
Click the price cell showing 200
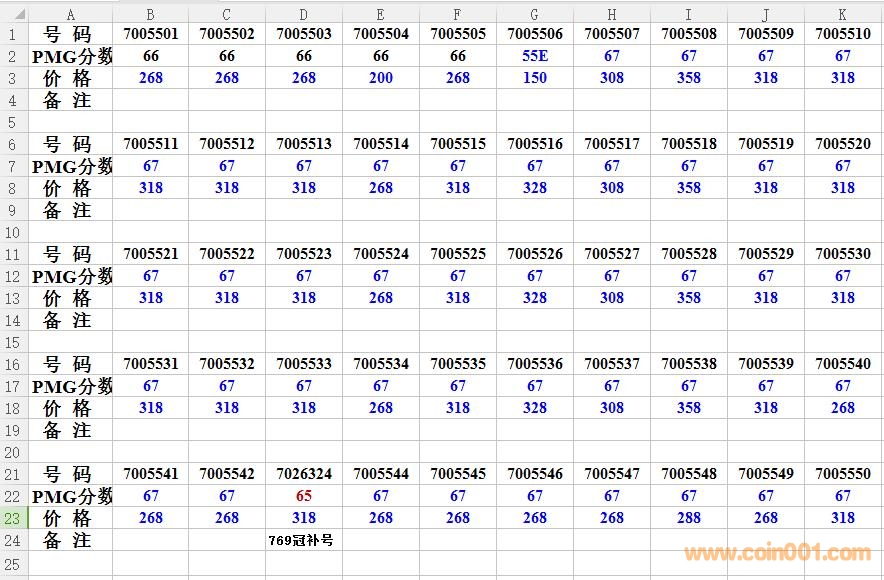pos(381,78)
